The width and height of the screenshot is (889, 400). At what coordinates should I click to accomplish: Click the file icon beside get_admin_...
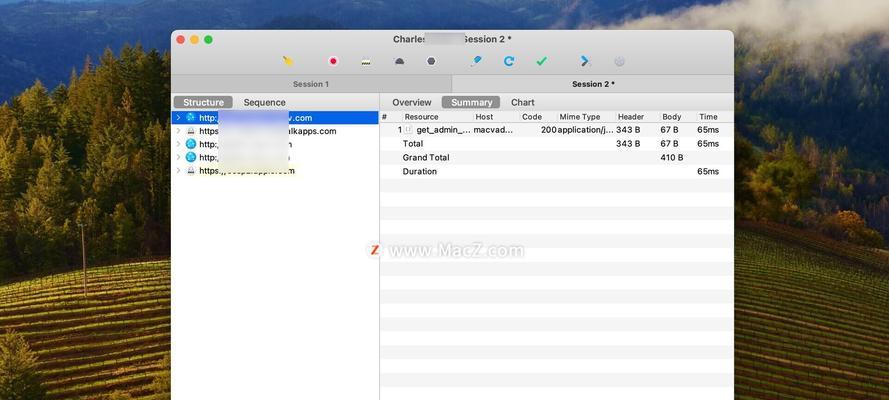(x=408, y=130)
